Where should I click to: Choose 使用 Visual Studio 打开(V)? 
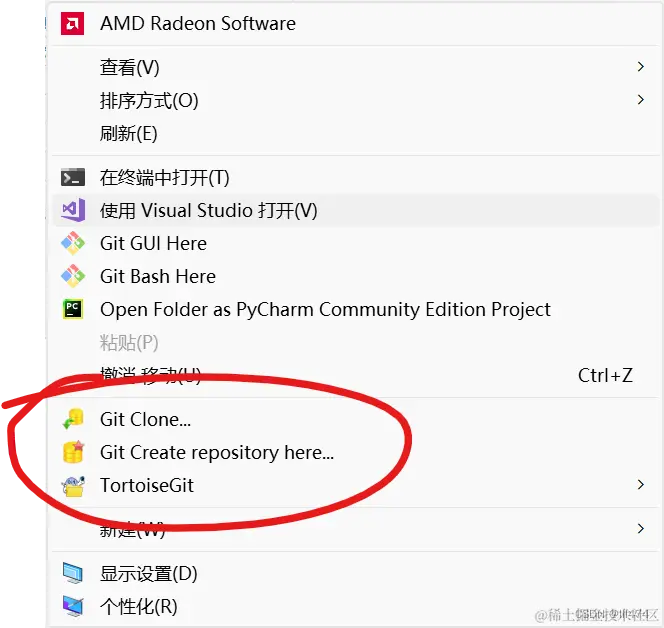(x=208, y=210)
